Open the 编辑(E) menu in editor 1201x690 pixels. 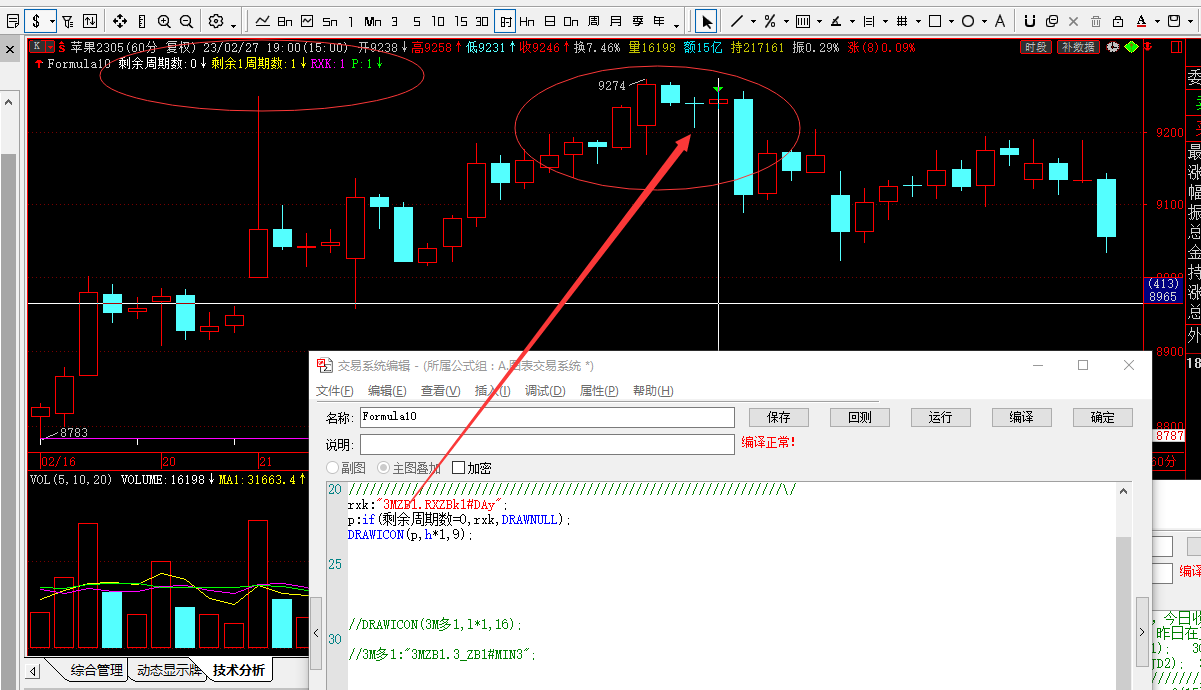[x=387, y=391]
